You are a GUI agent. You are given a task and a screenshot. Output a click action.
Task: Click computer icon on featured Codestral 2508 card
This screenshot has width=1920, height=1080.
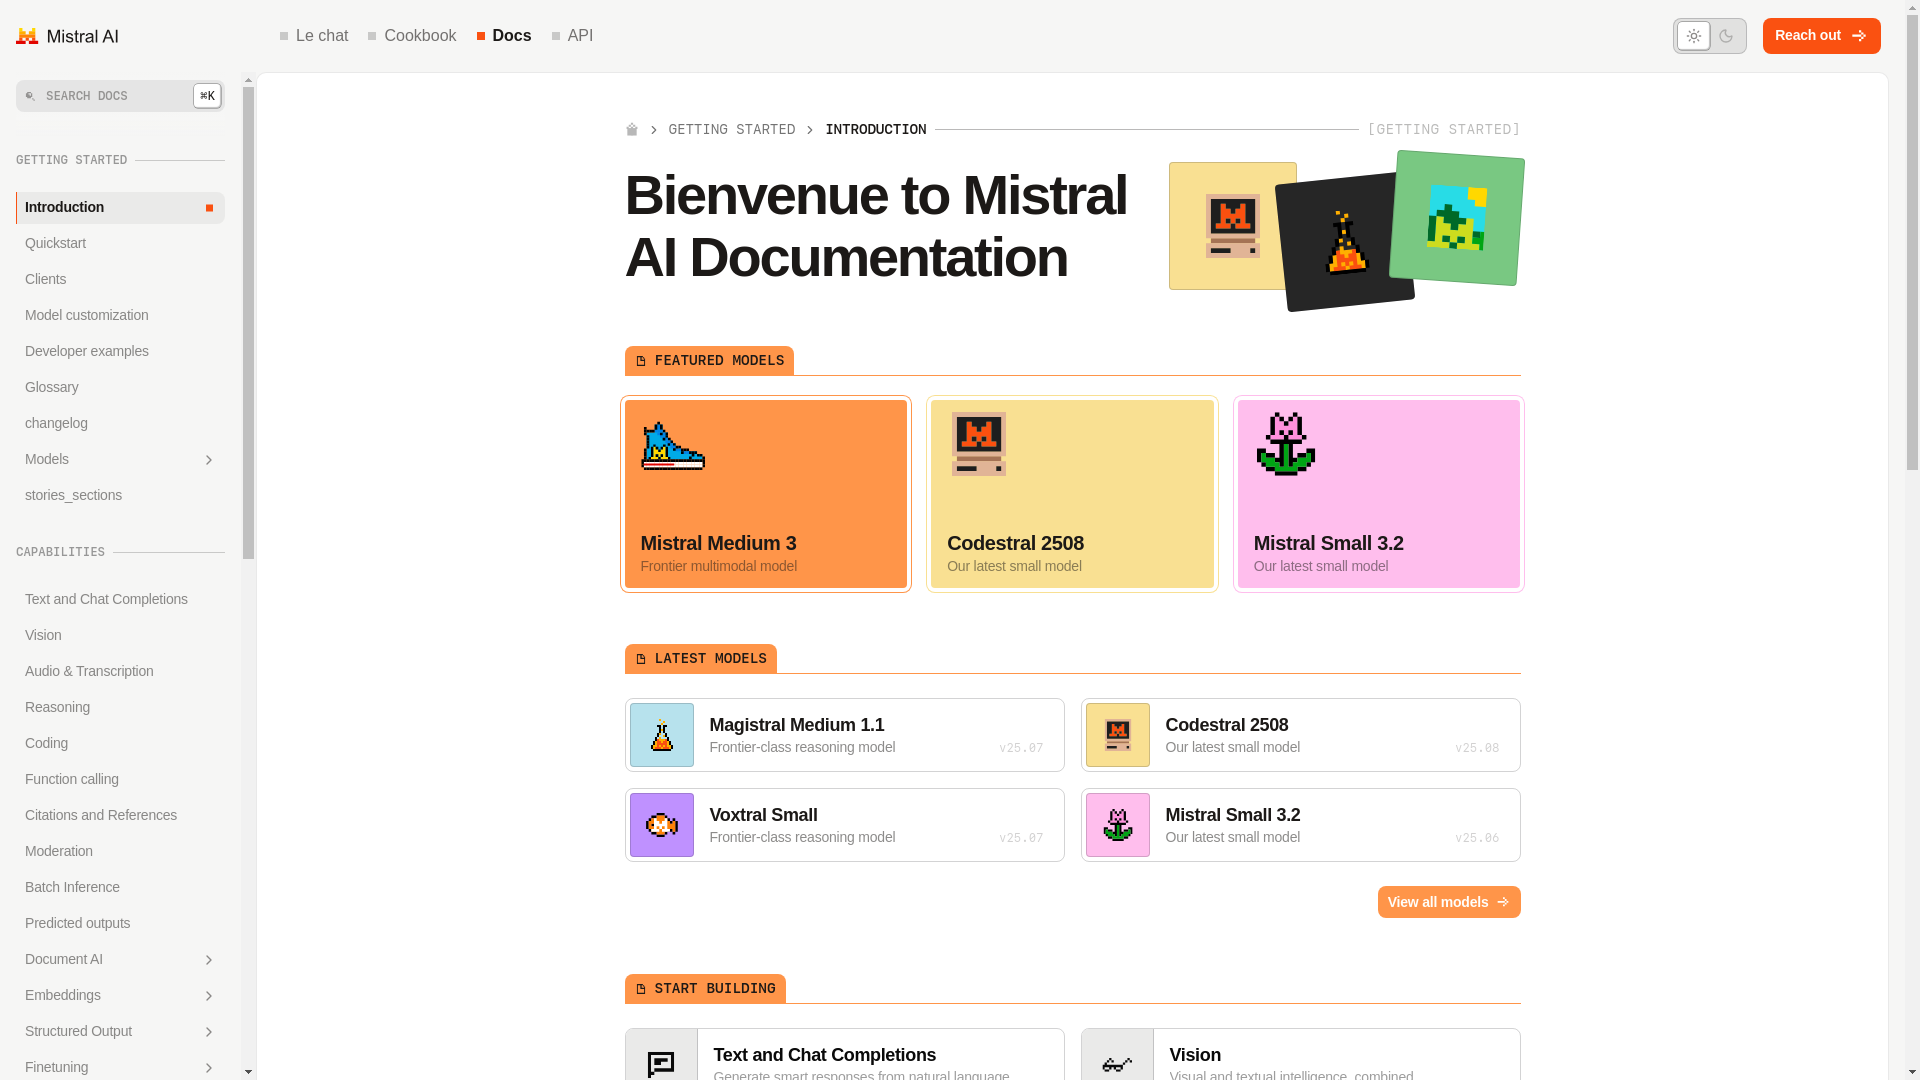point(978,444)
